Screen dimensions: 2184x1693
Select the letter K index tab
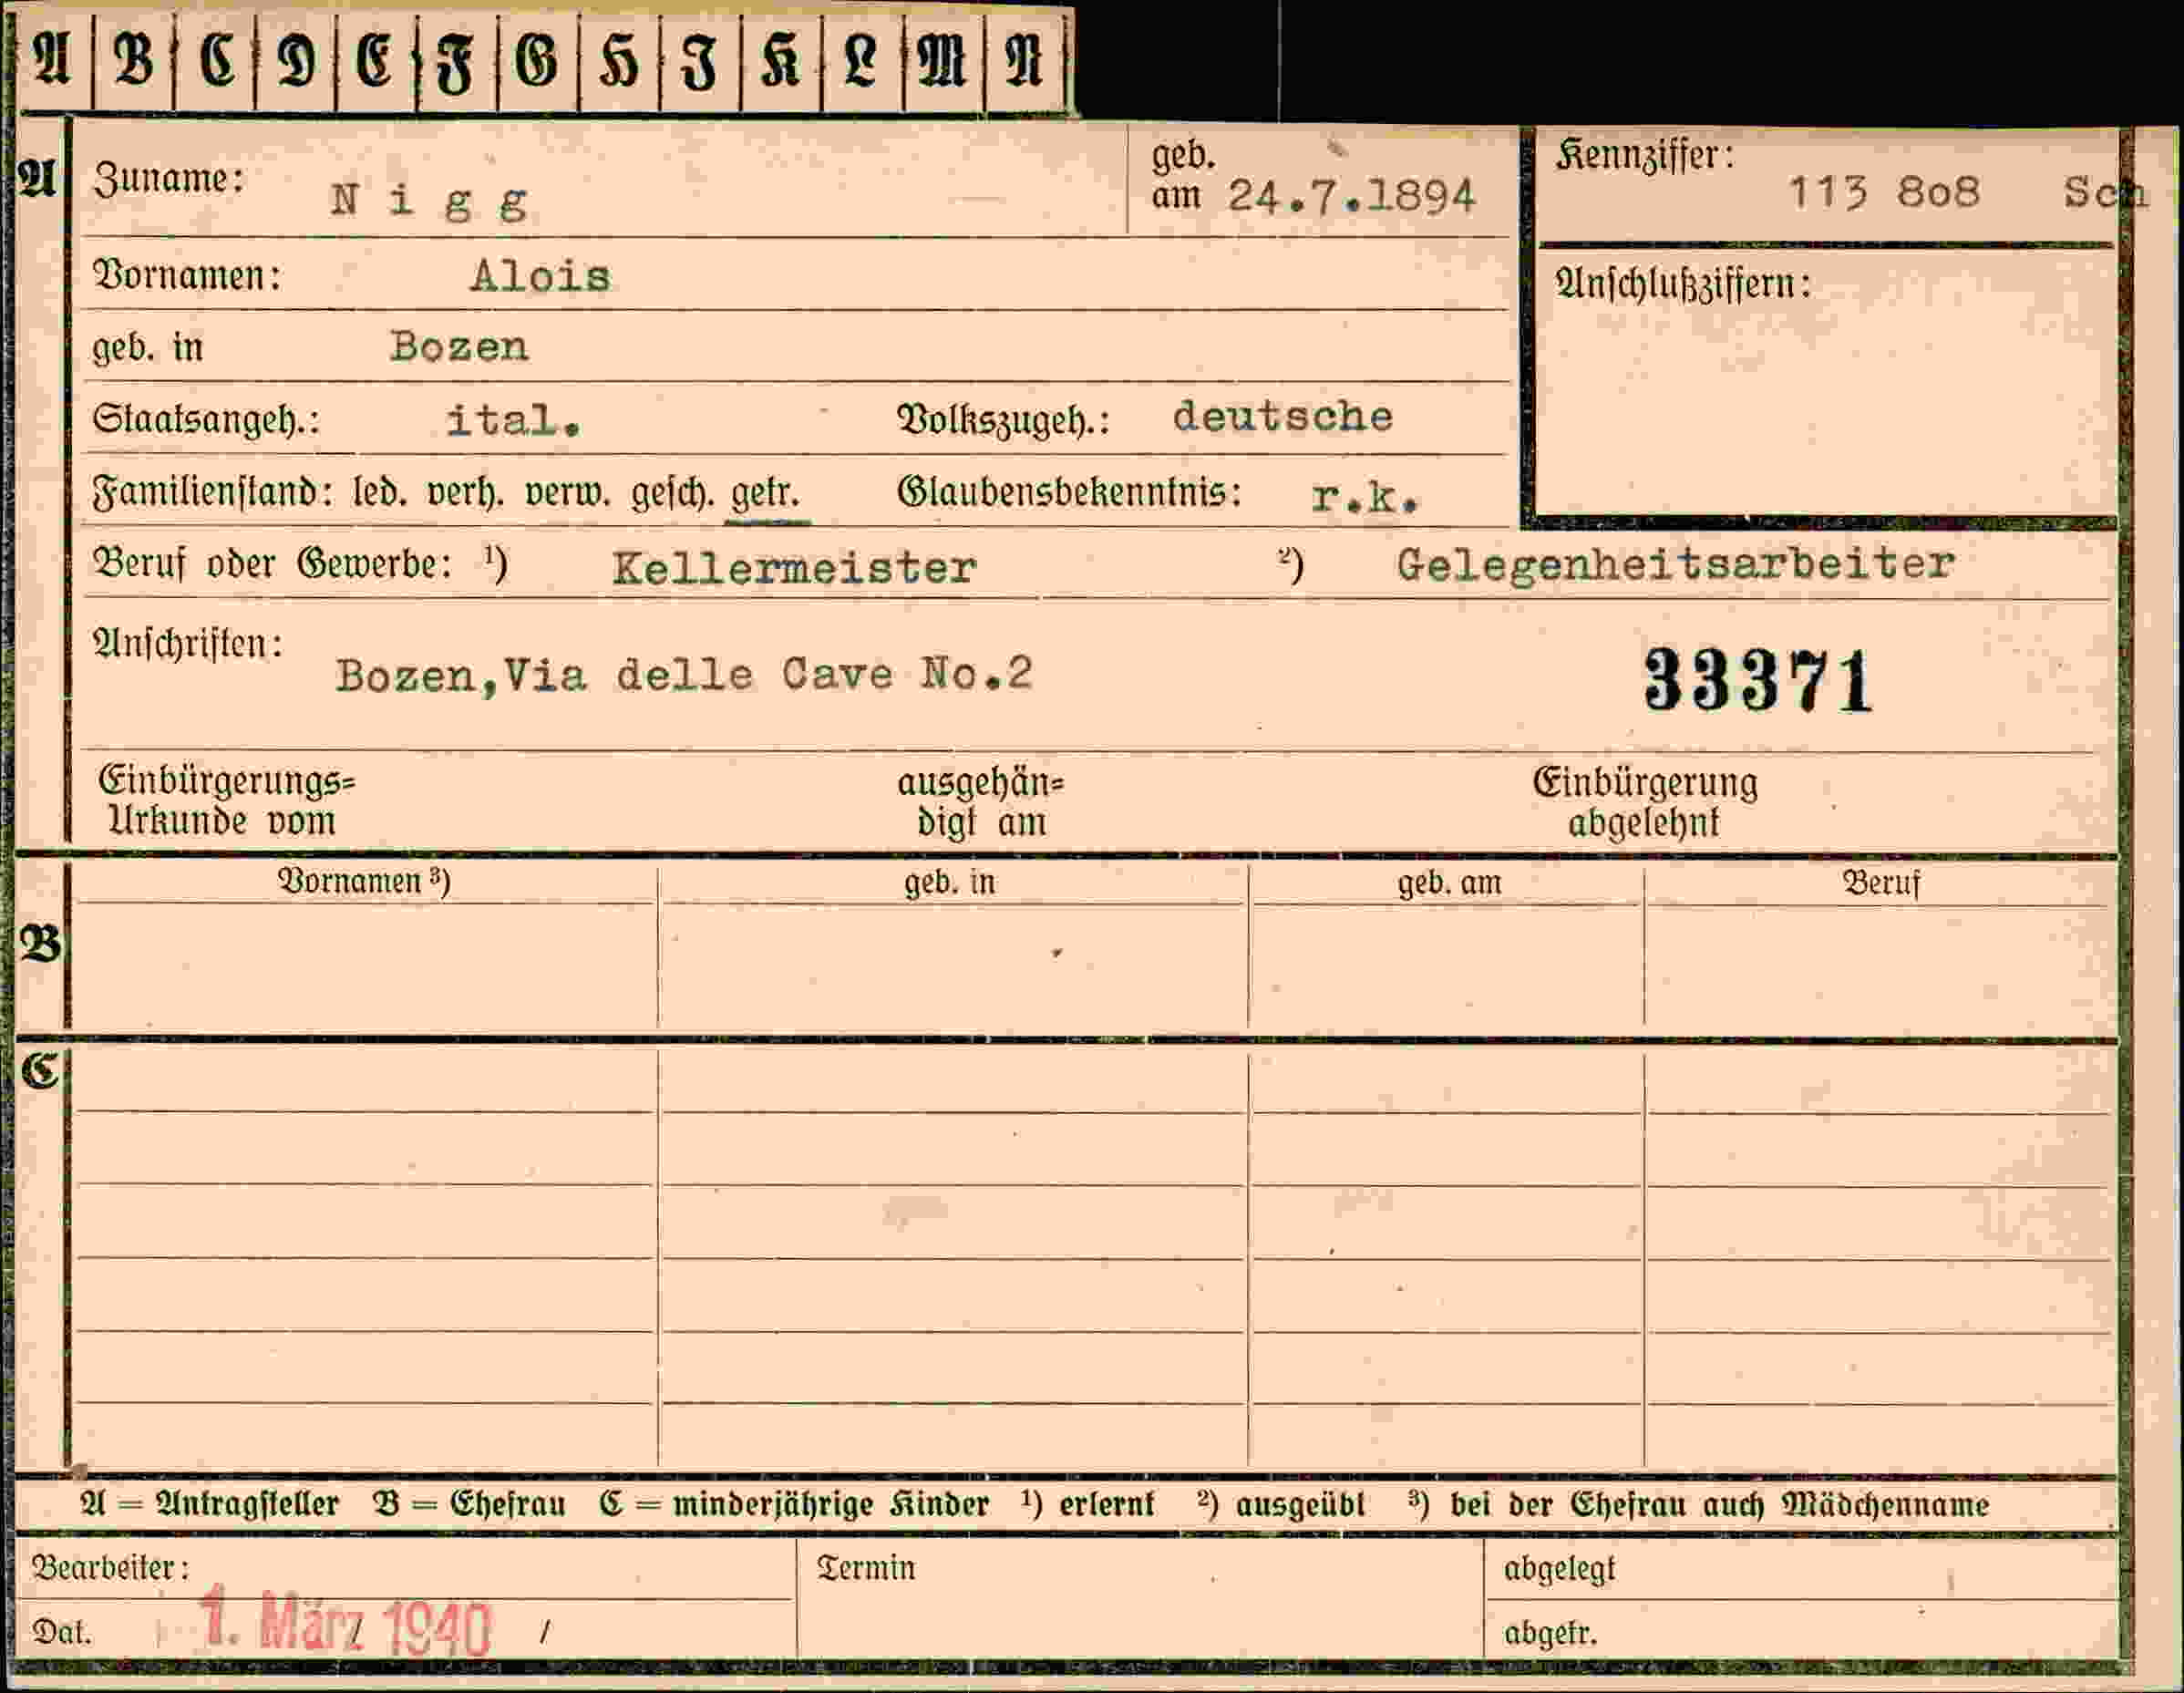[x=781, y=62]
